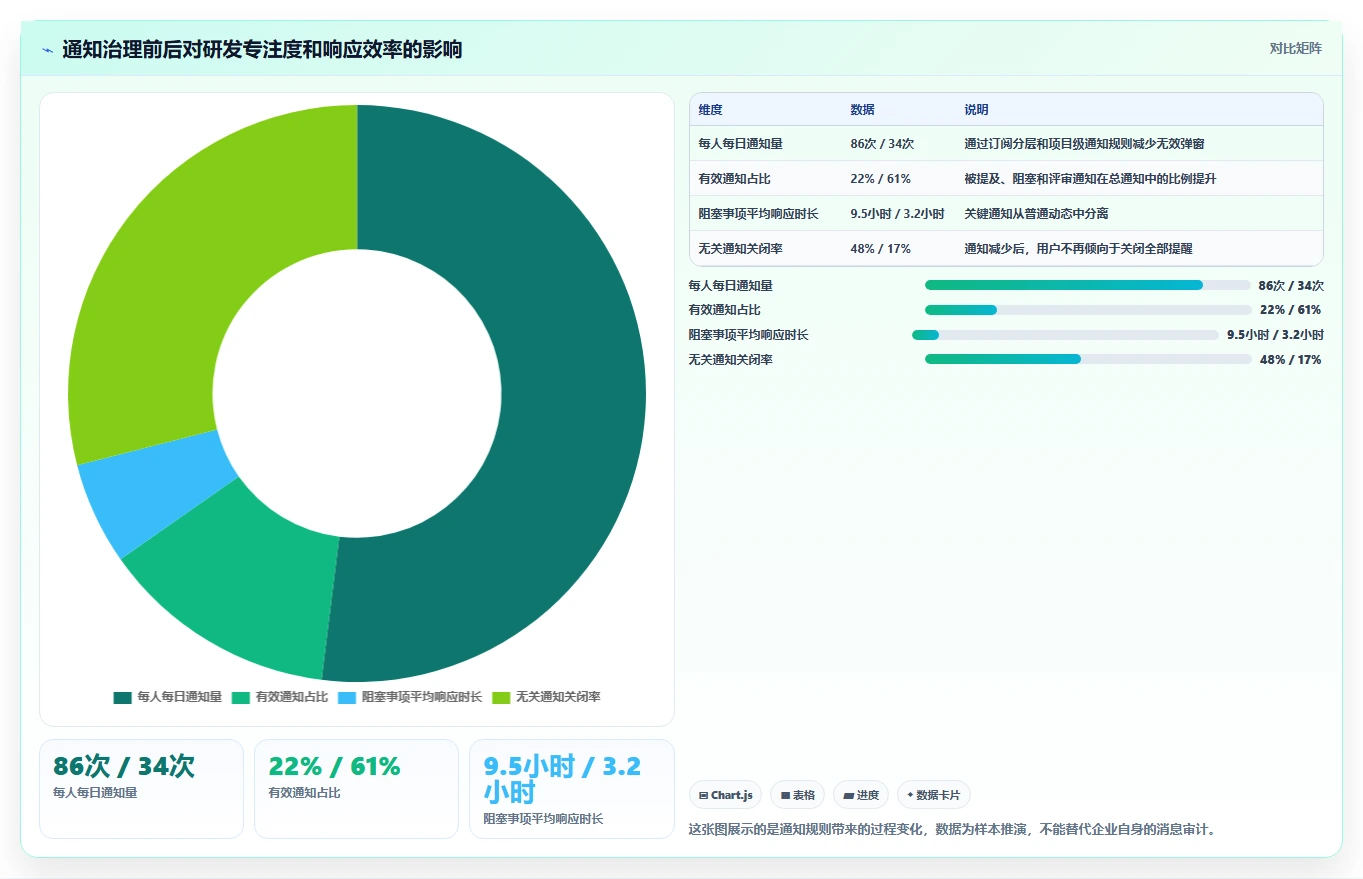Screen dimensions: 1363x879
Task: Select 无关通知关闭率 in the table's first column
Action: coord(741,249)
